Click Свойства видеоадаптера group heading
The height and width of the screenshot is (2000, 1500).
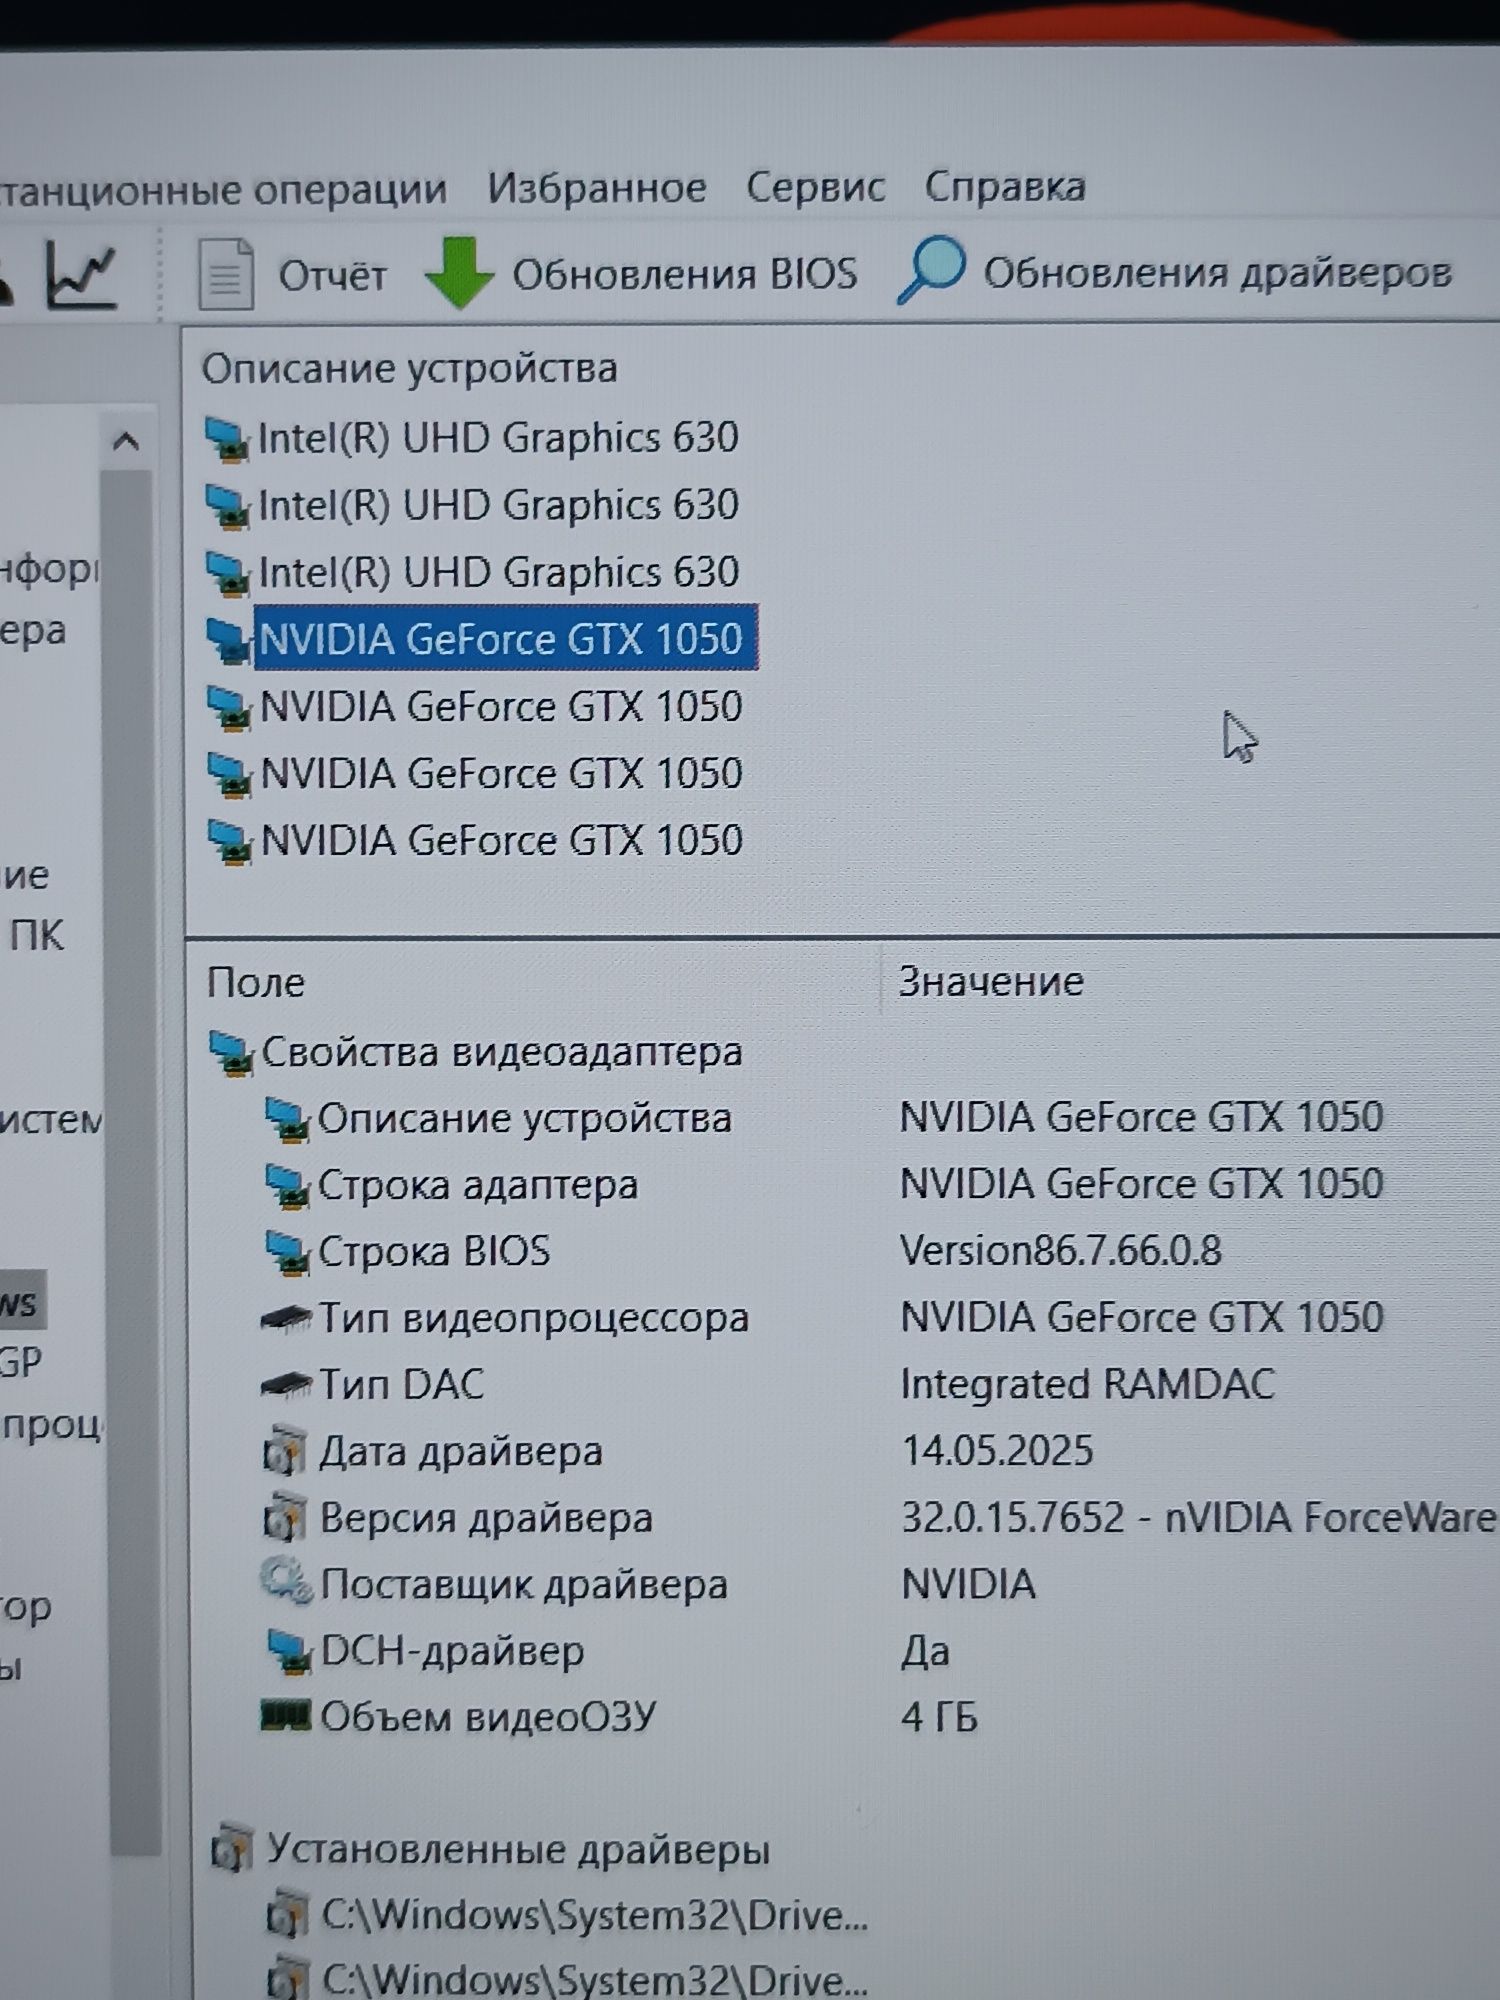[x=501, y=1052]
